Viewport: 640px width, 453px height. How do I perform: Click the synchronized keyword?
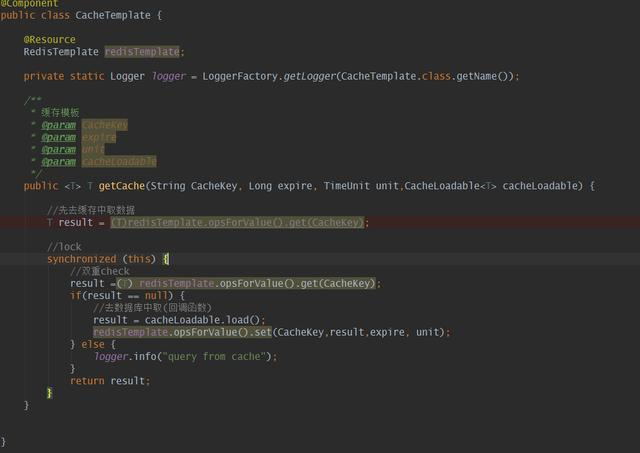82,259
